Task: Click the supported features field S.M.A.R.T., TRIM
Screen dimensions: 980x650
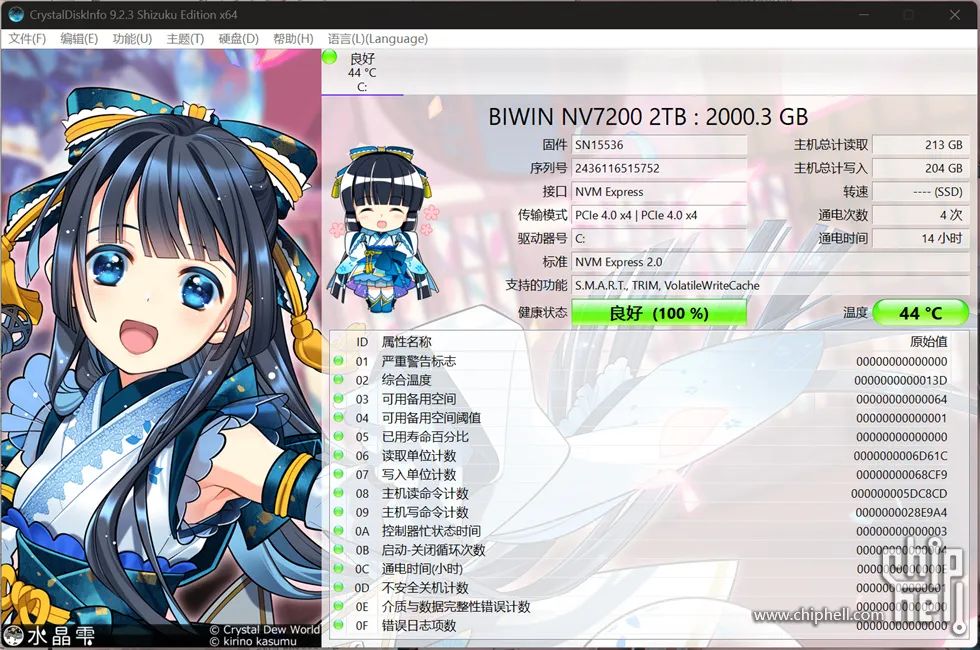Action: (x=770, y=285)
